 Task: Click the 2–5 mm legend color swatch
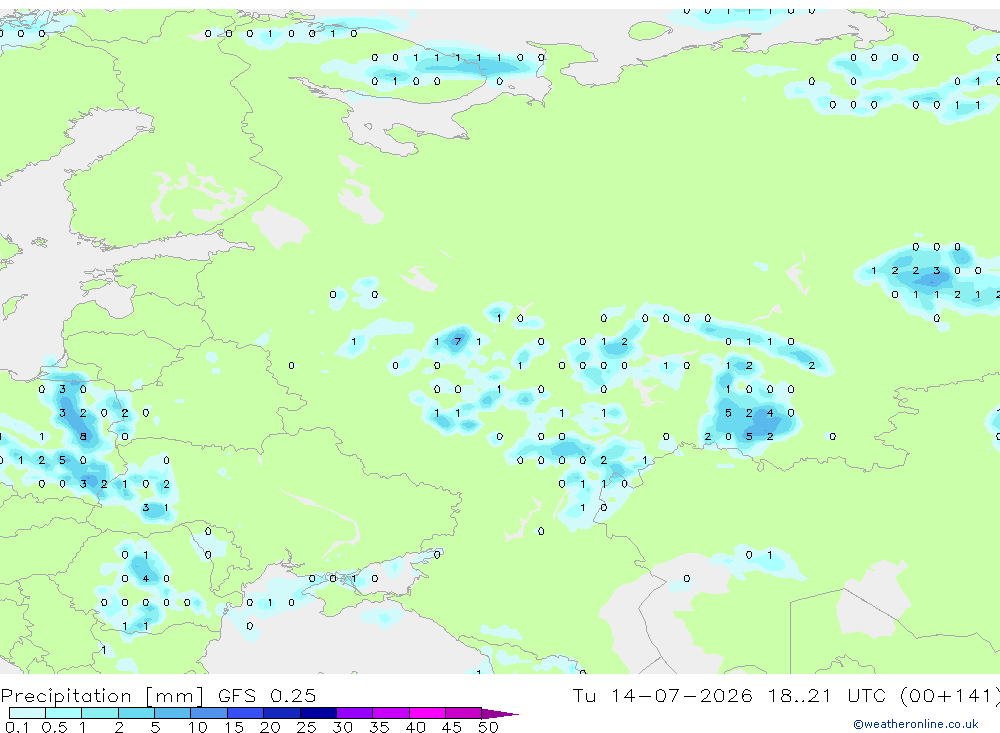pos(136,713)
